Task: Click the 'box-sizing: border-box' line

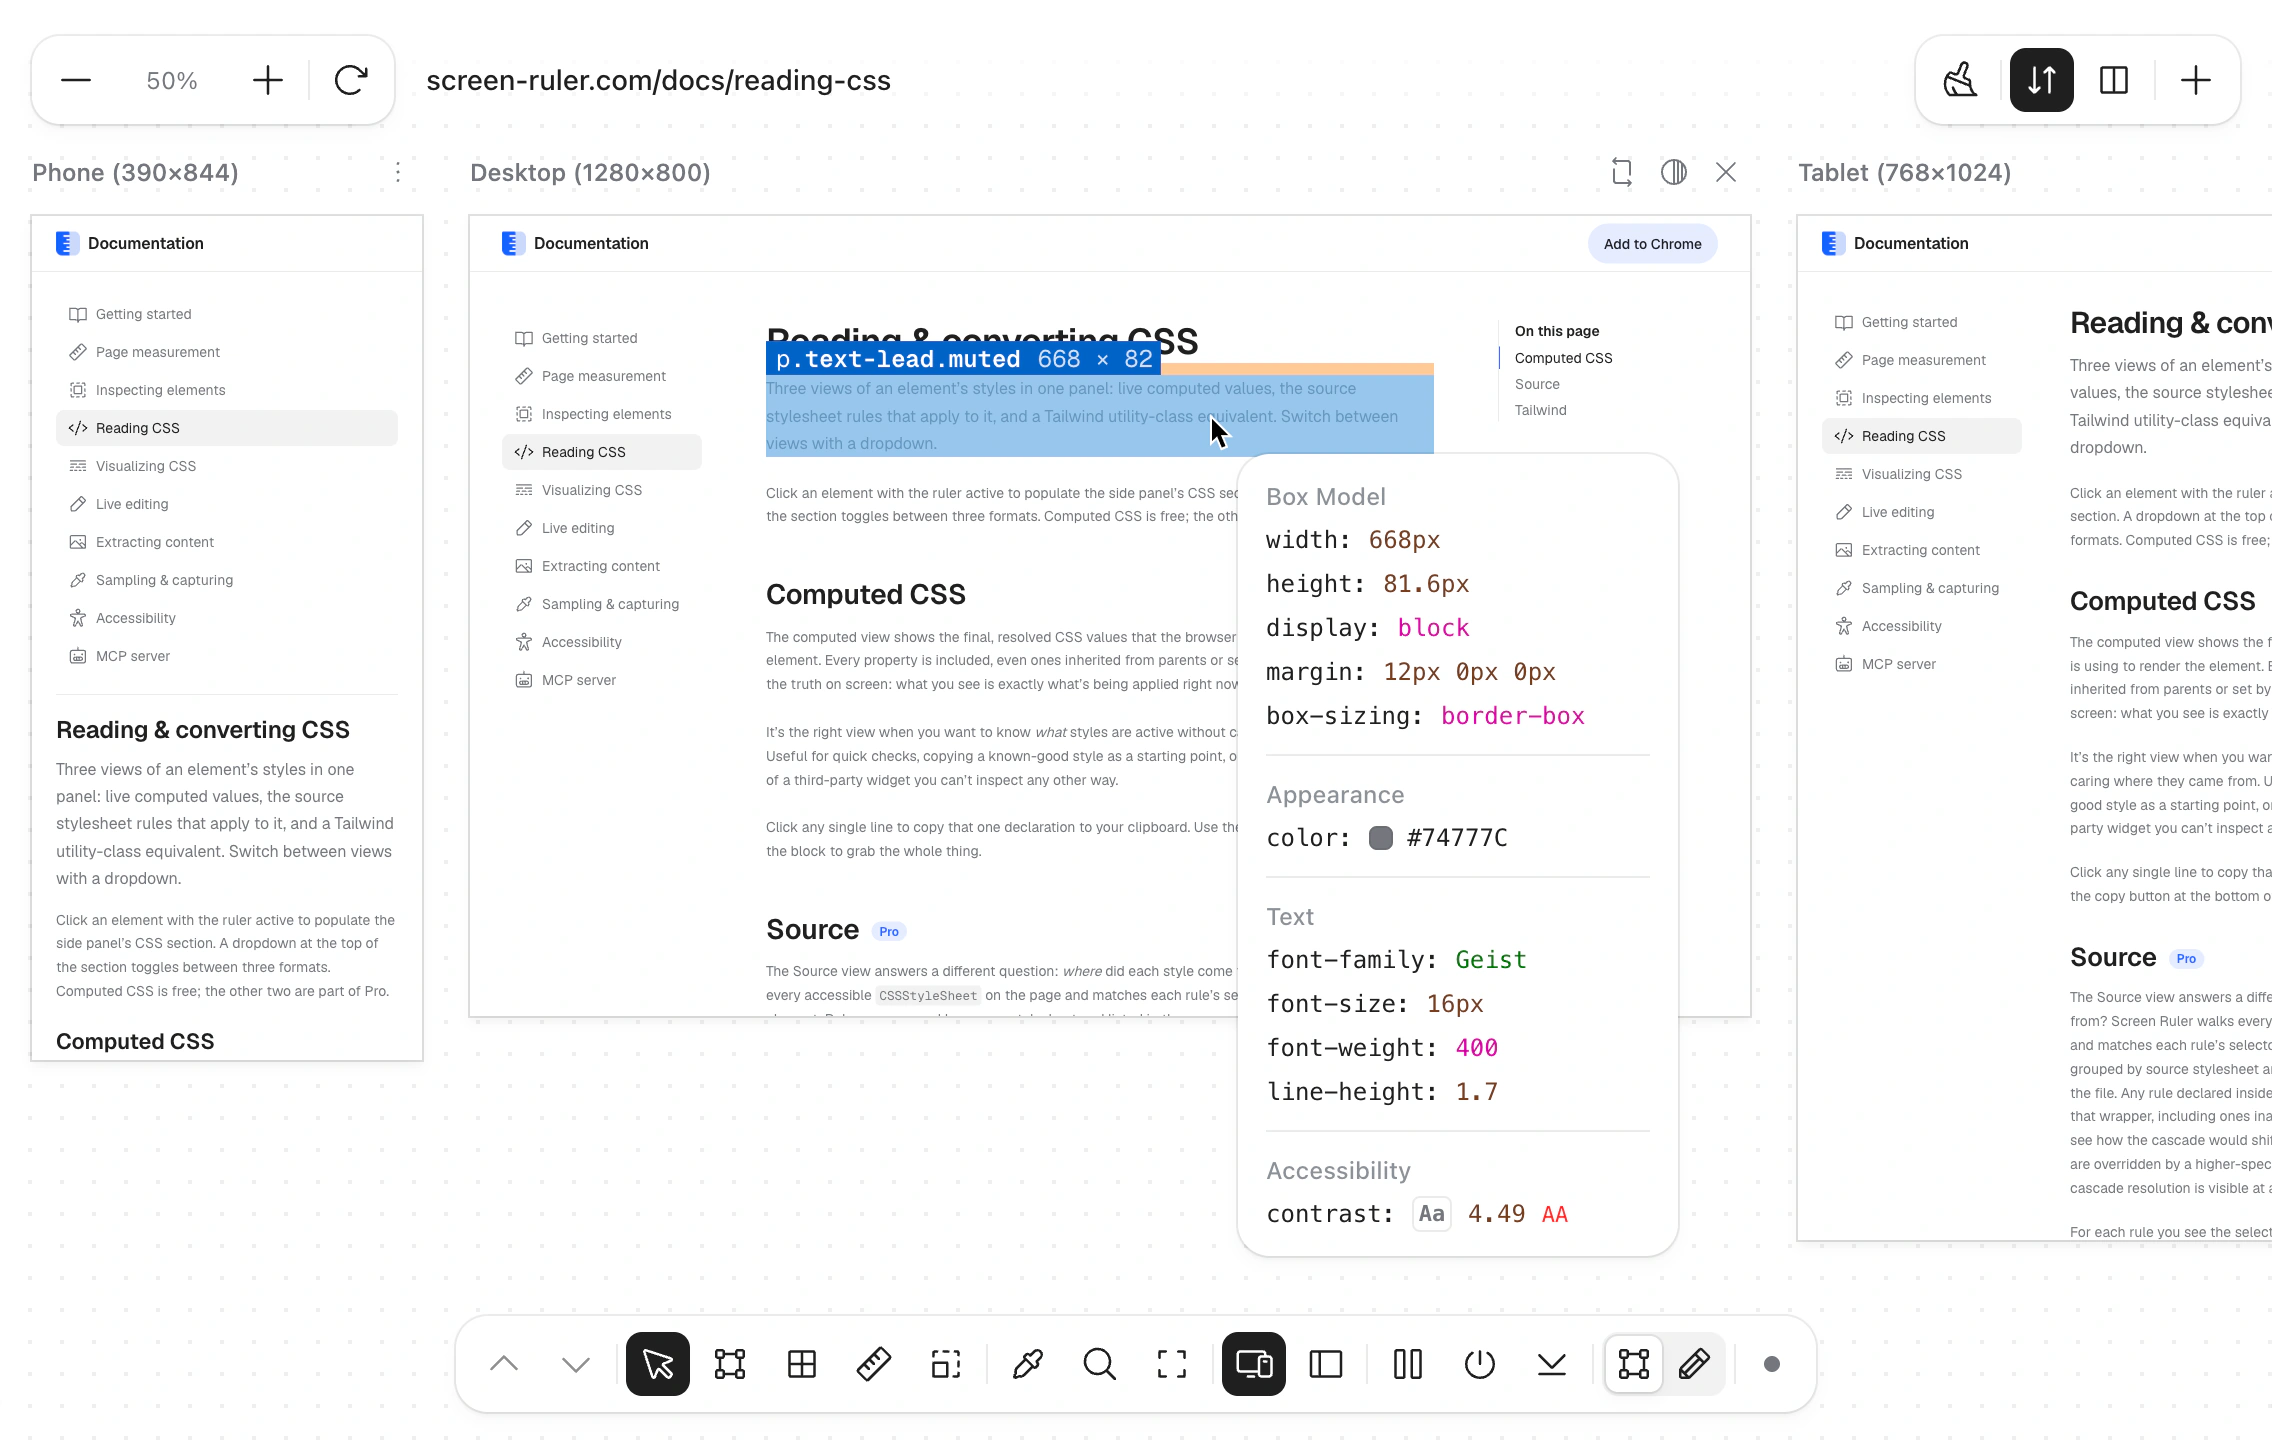Action: pyautogui.click(x=1425, y=716)
